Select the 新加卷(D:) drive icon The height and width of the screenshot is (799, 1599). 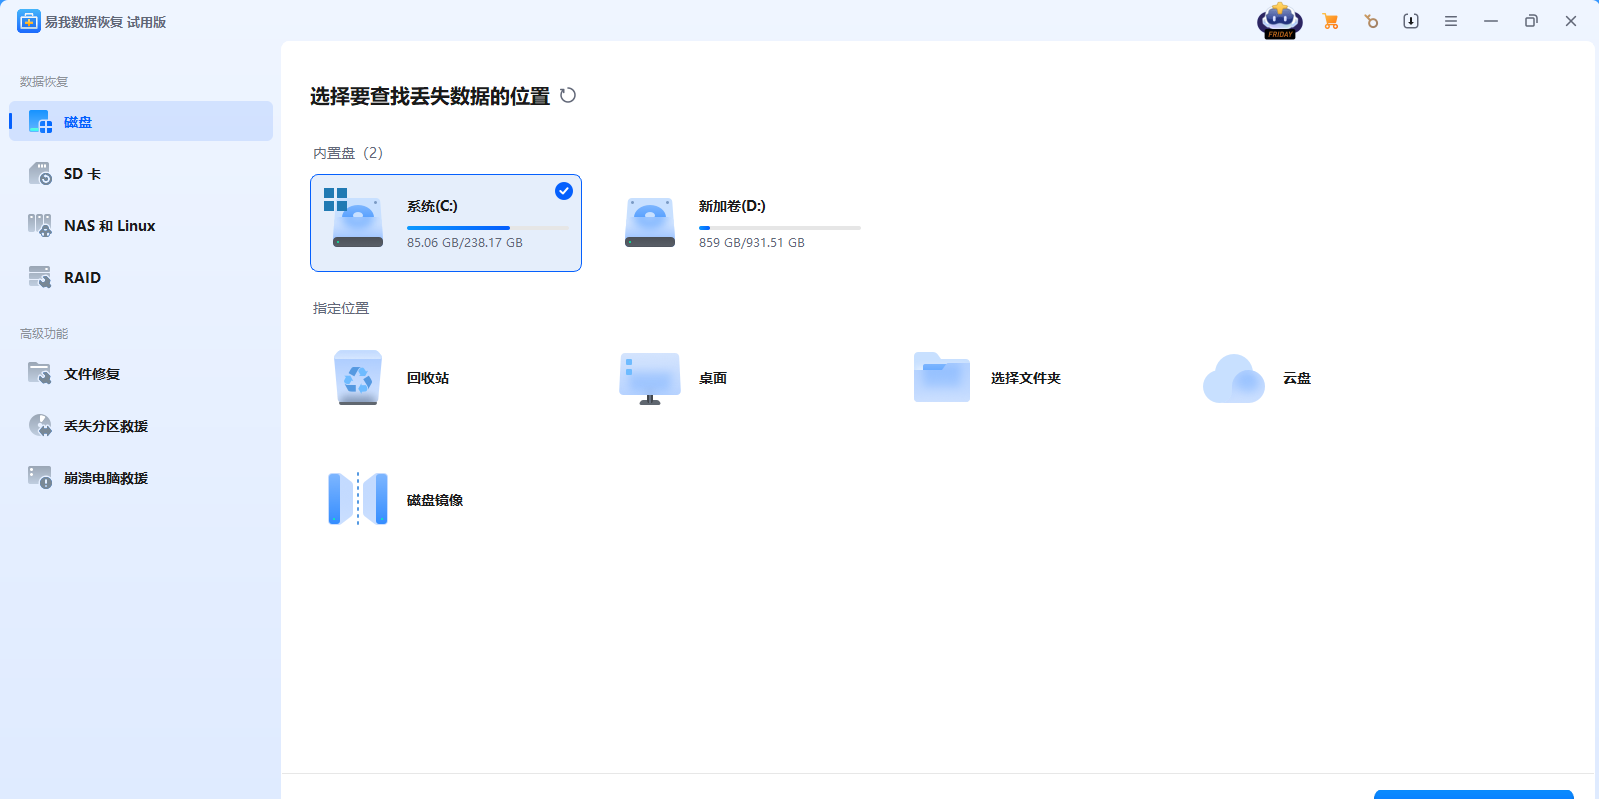(x=650, y=222)
